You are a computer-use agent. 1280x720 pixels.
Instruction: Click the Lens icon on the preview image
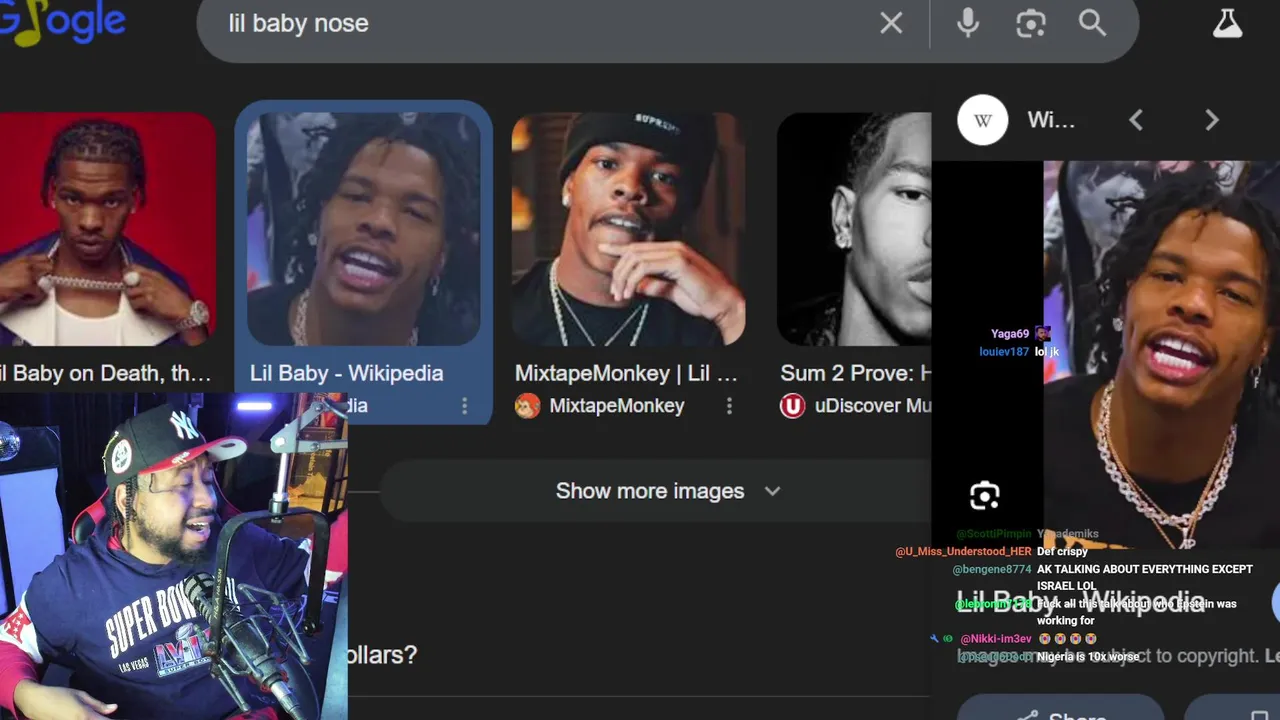[985, 495]
